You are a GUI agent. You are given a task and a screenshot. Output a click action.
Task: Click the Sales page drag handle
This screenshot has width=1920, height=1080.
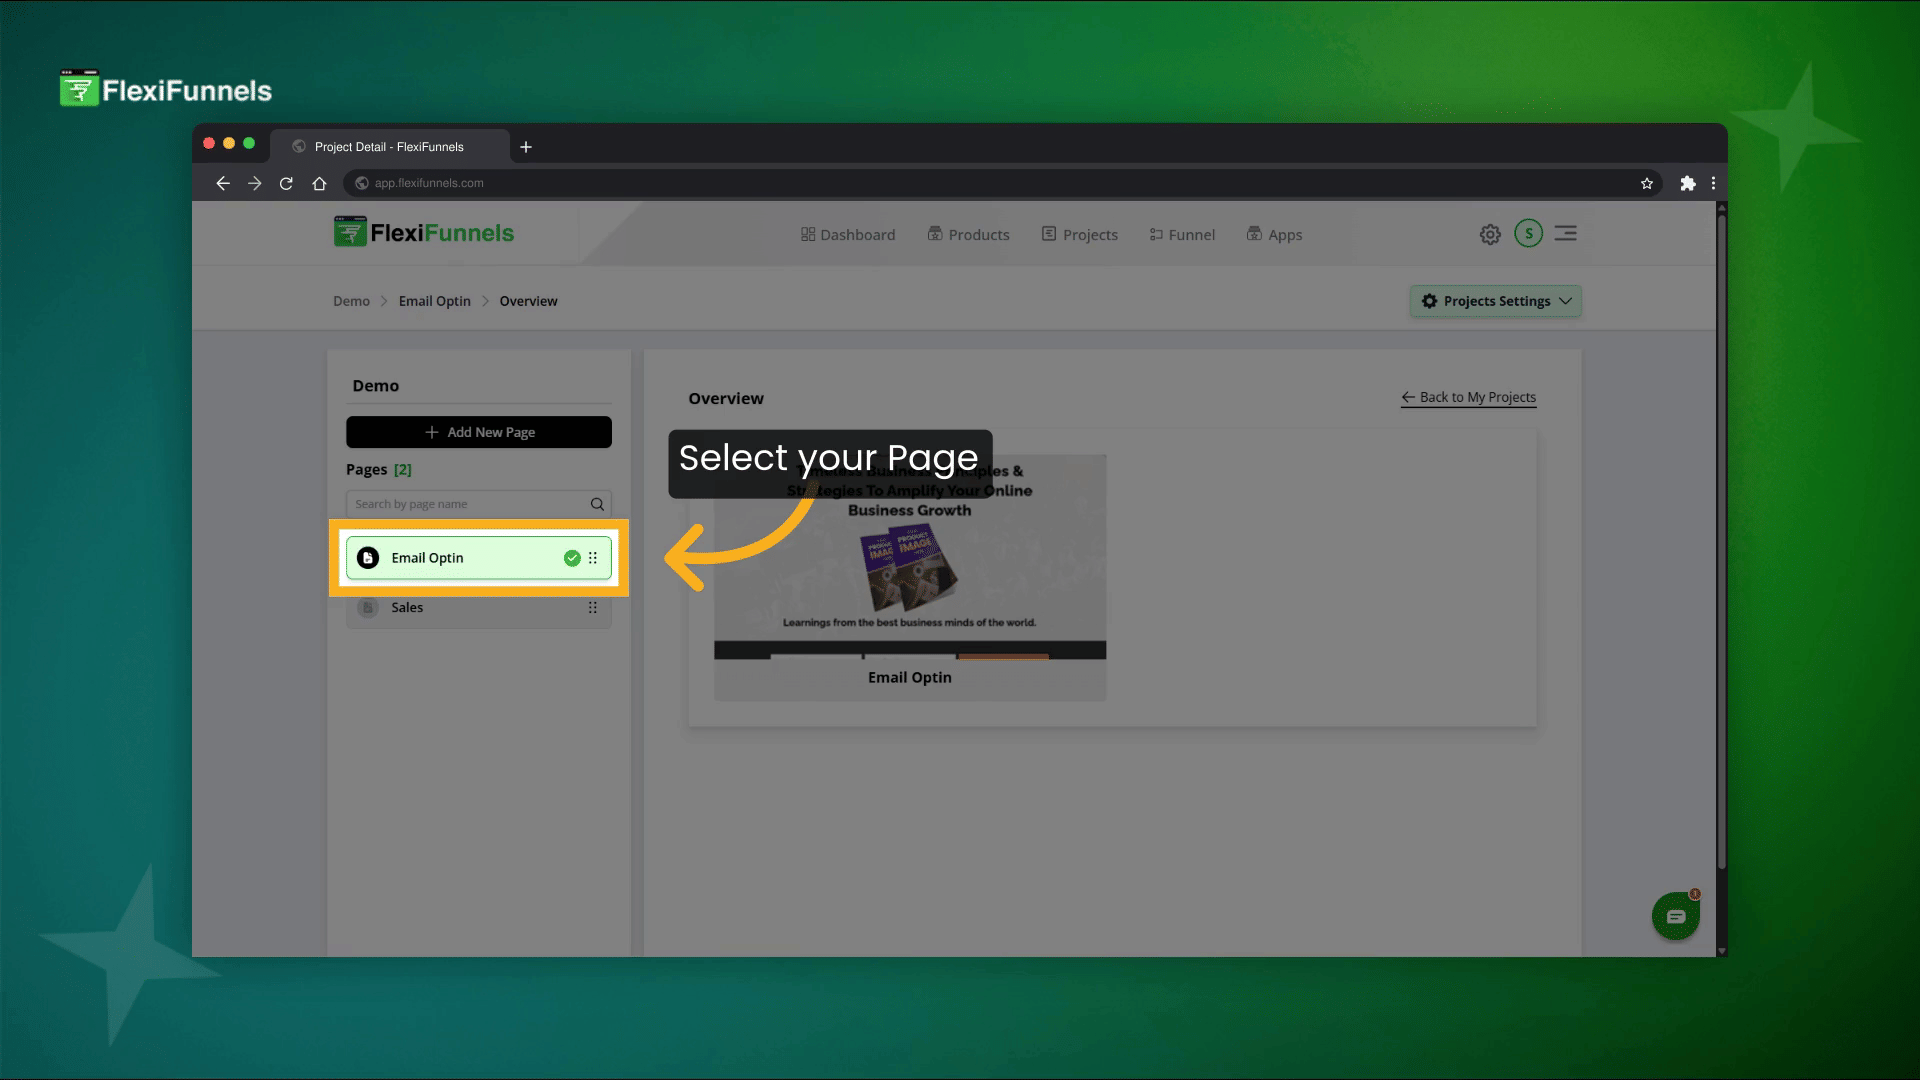point(593,608)
